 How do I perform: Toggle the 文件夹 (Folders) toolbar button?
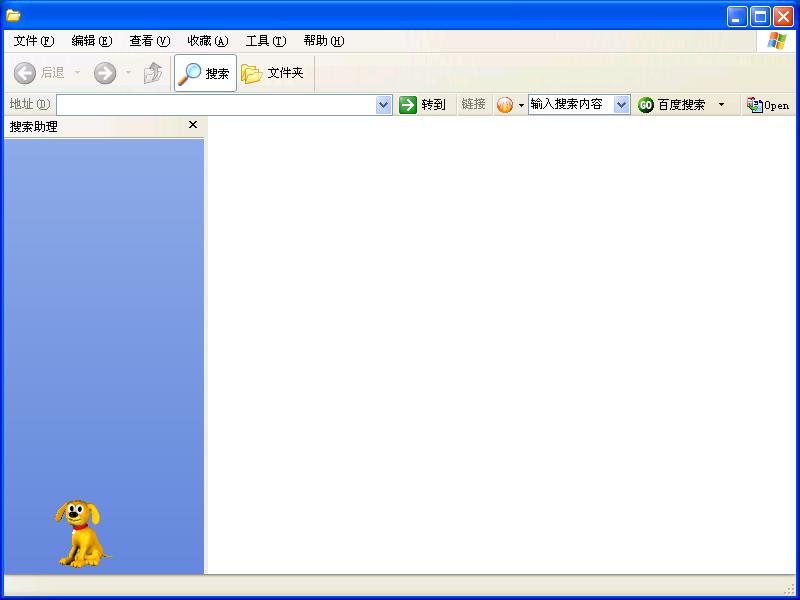tap(272, 73)
